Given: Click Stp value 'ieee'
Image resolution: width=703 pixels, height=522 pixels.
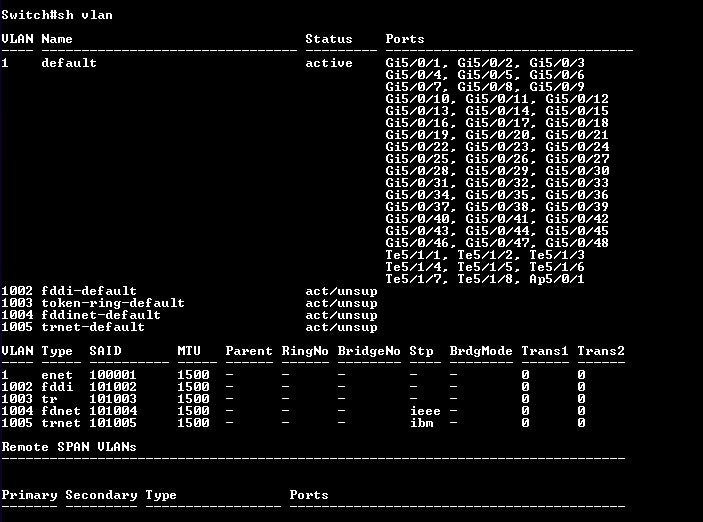Looking at the screenshot, I should (425, 411).
